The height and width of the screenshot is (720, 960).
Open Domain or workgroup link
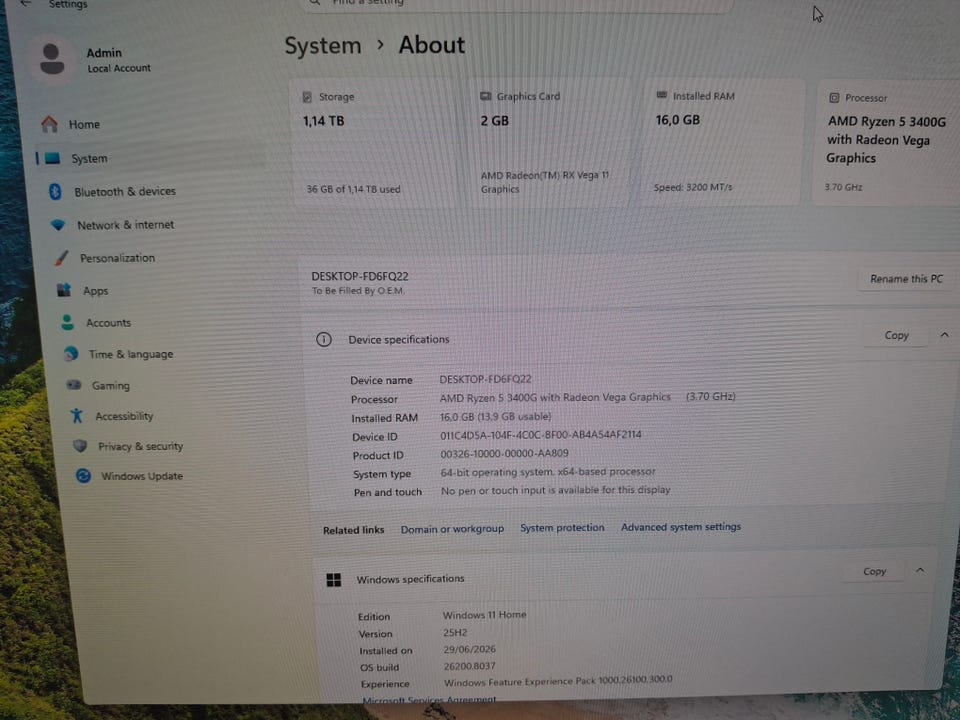click(452, 529)
